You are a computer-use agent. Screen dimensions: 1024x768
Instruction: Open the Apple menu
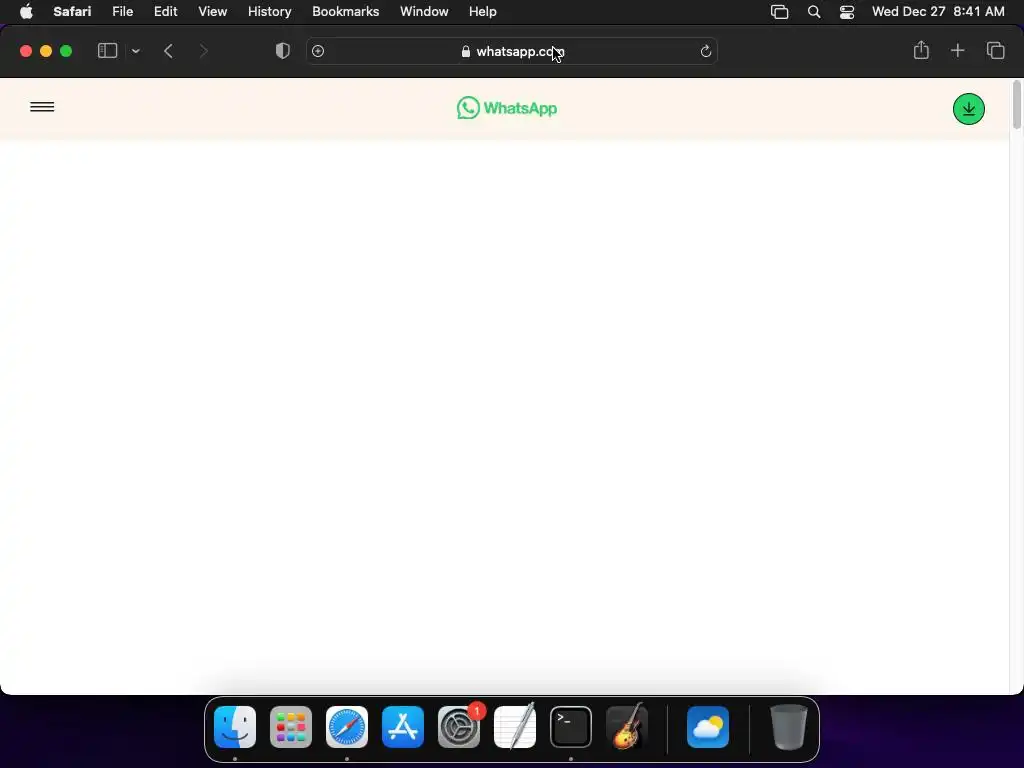(x=26, y=11)
